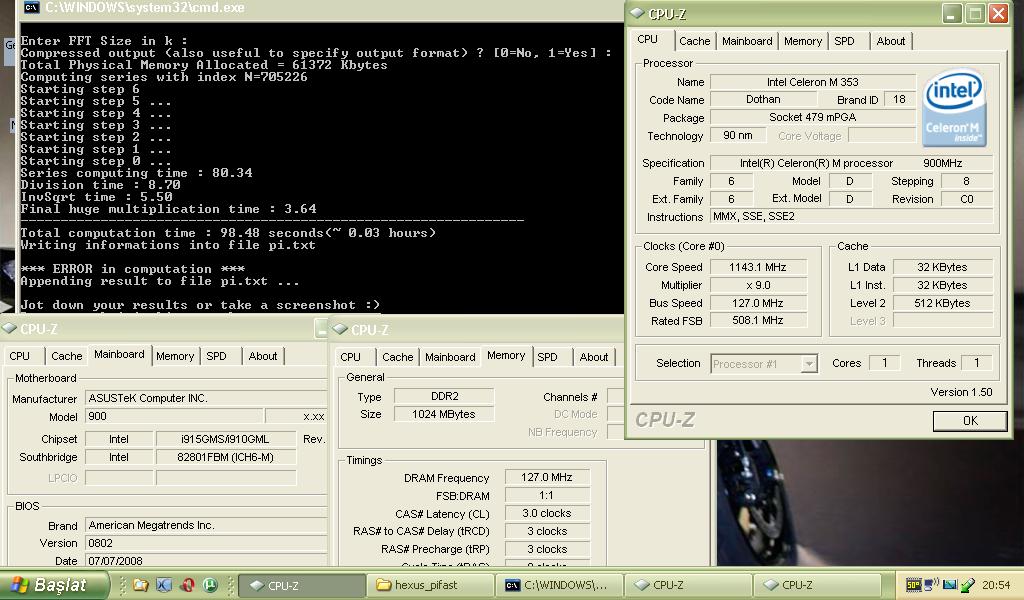Click the Total computation time line in cmd
This screenshot has height=600, width=1024.
coord(228,233)
